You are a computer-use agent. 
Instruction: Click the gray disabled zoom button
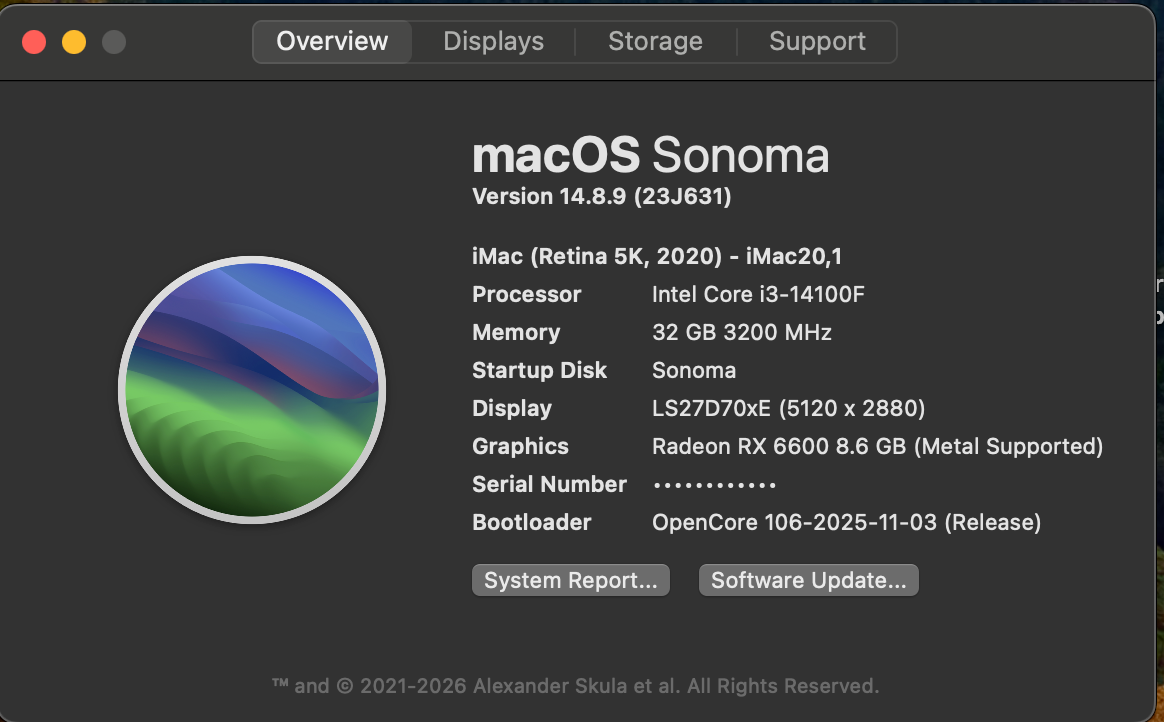[114, 42]
